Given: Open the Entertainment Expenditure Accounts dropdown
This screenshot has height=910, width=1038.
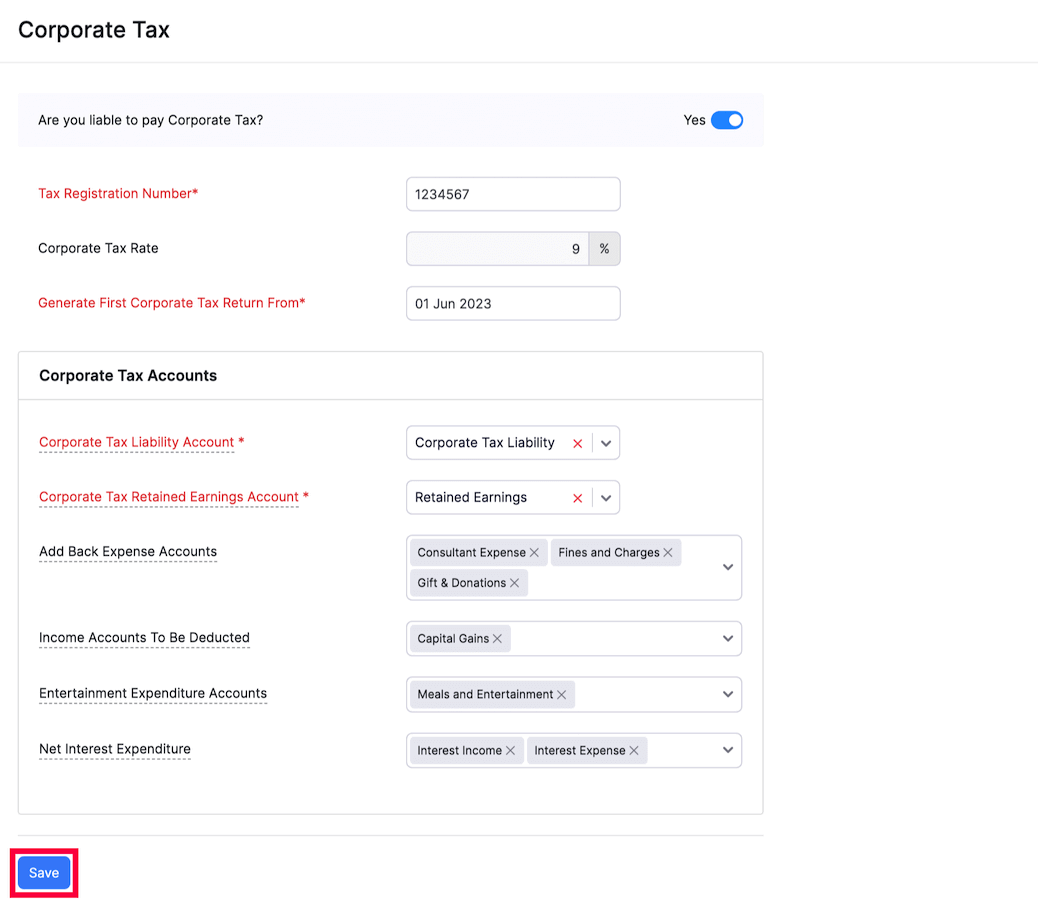Looking at the screenshot, I should [x=727, y=694].
